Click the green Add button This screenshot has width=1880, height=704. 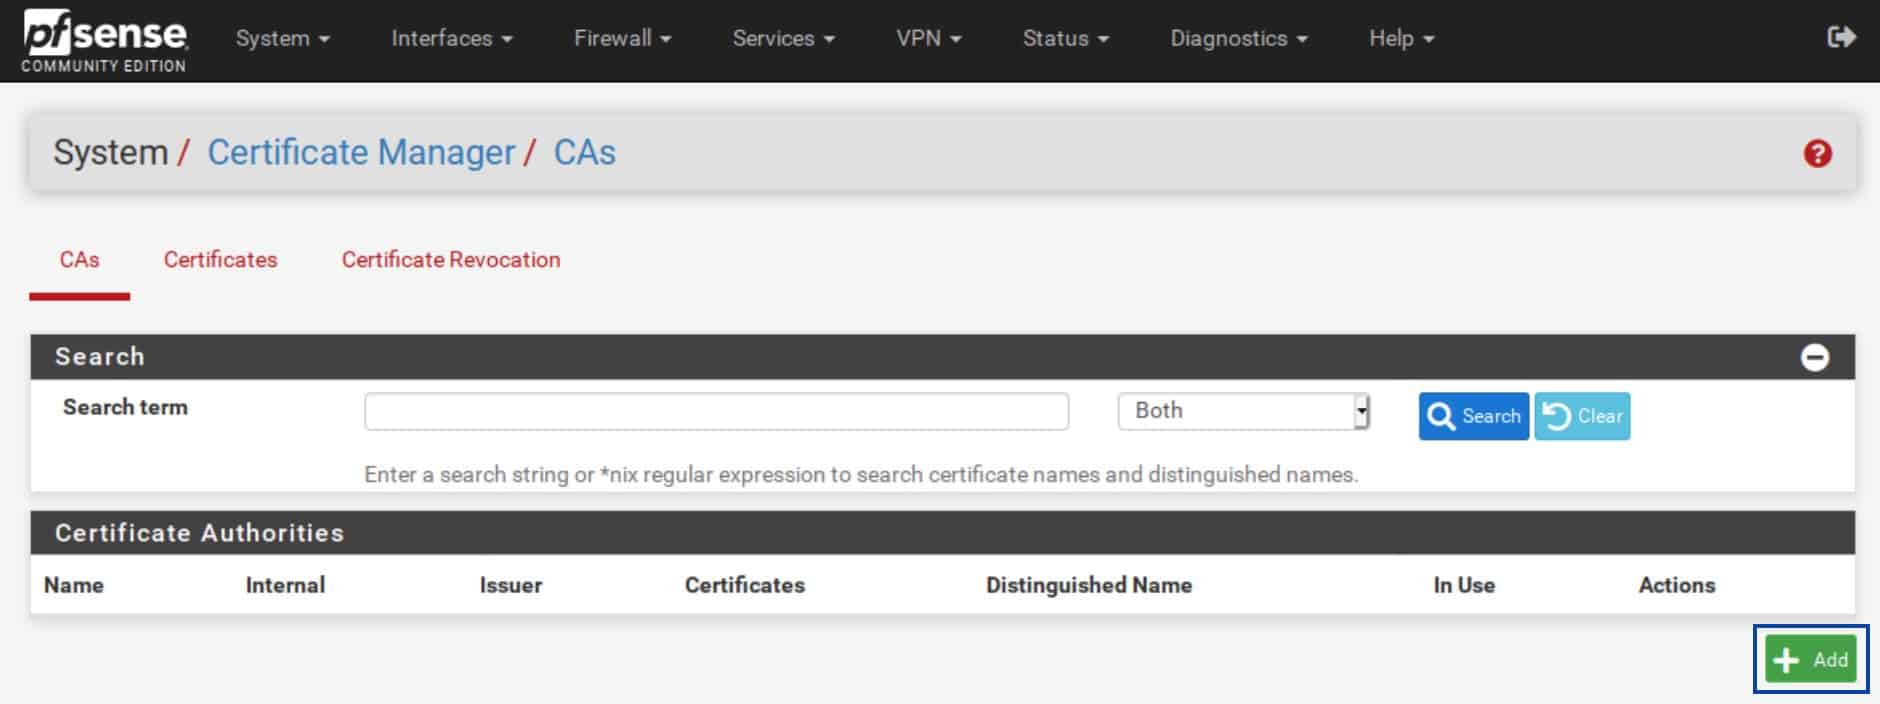(1810, 659)
